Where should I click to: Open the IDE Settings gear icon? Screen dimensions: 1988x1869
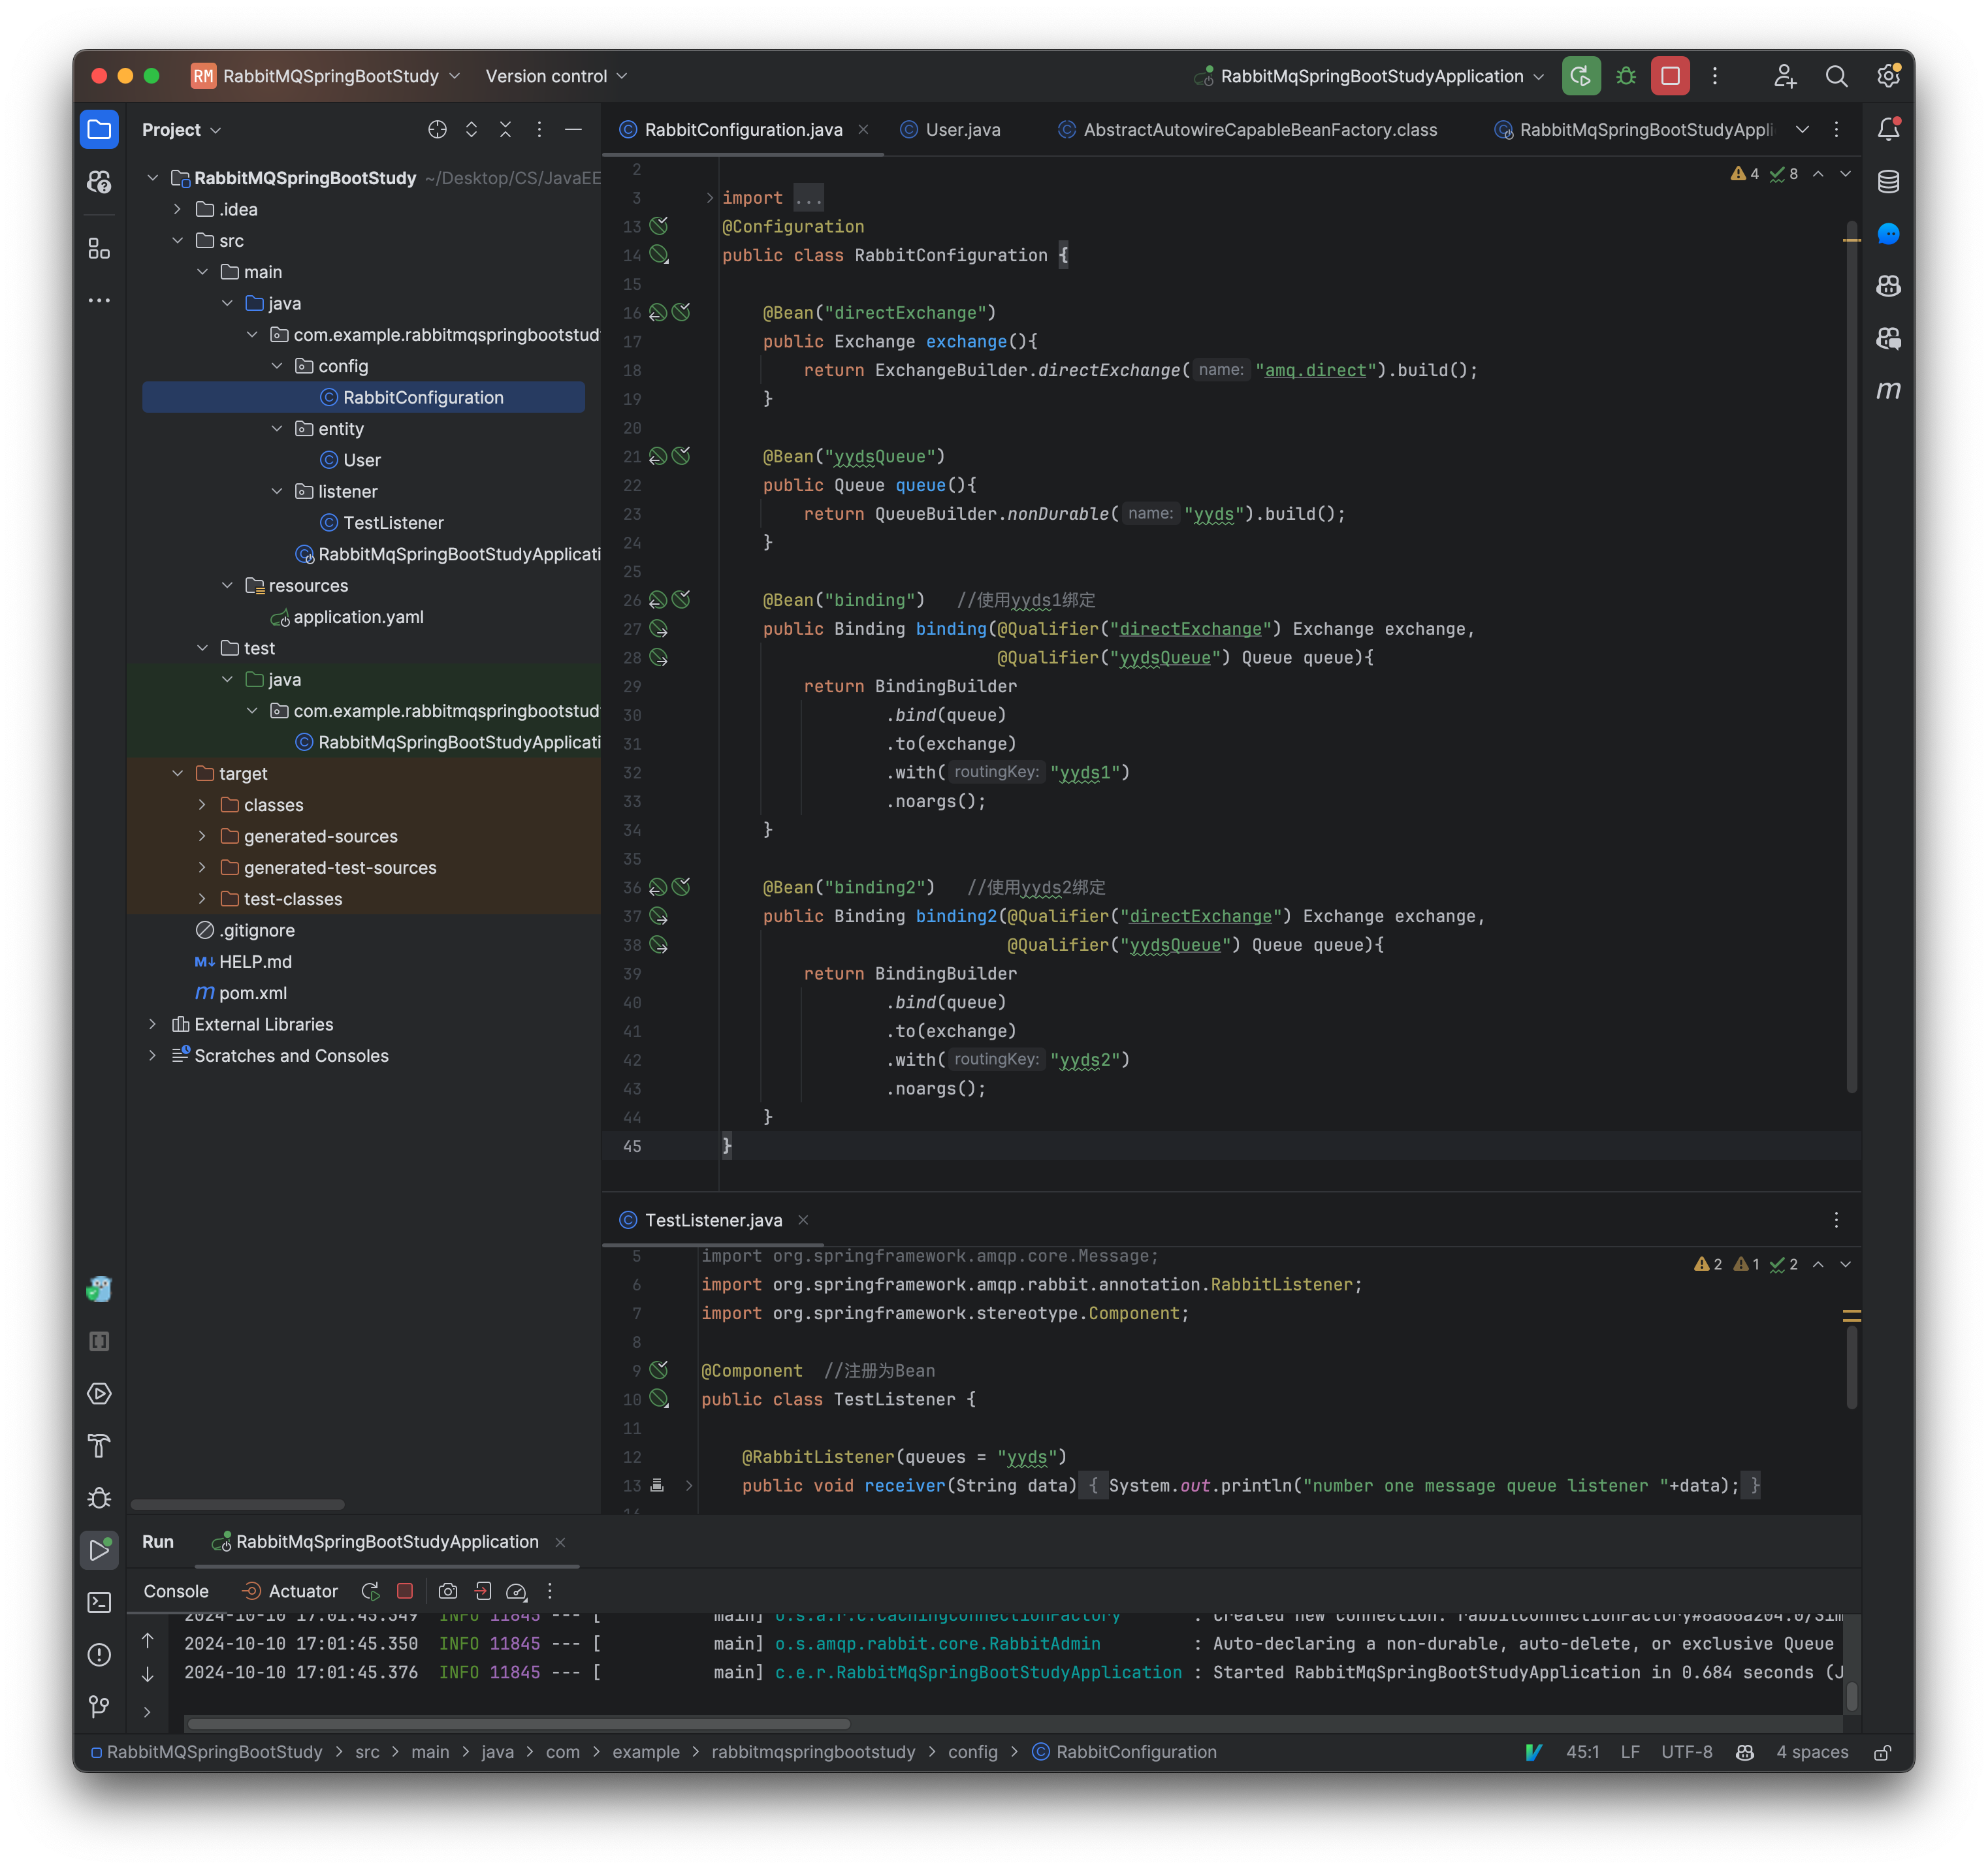pyautogui.click(x=1889, y=76)
